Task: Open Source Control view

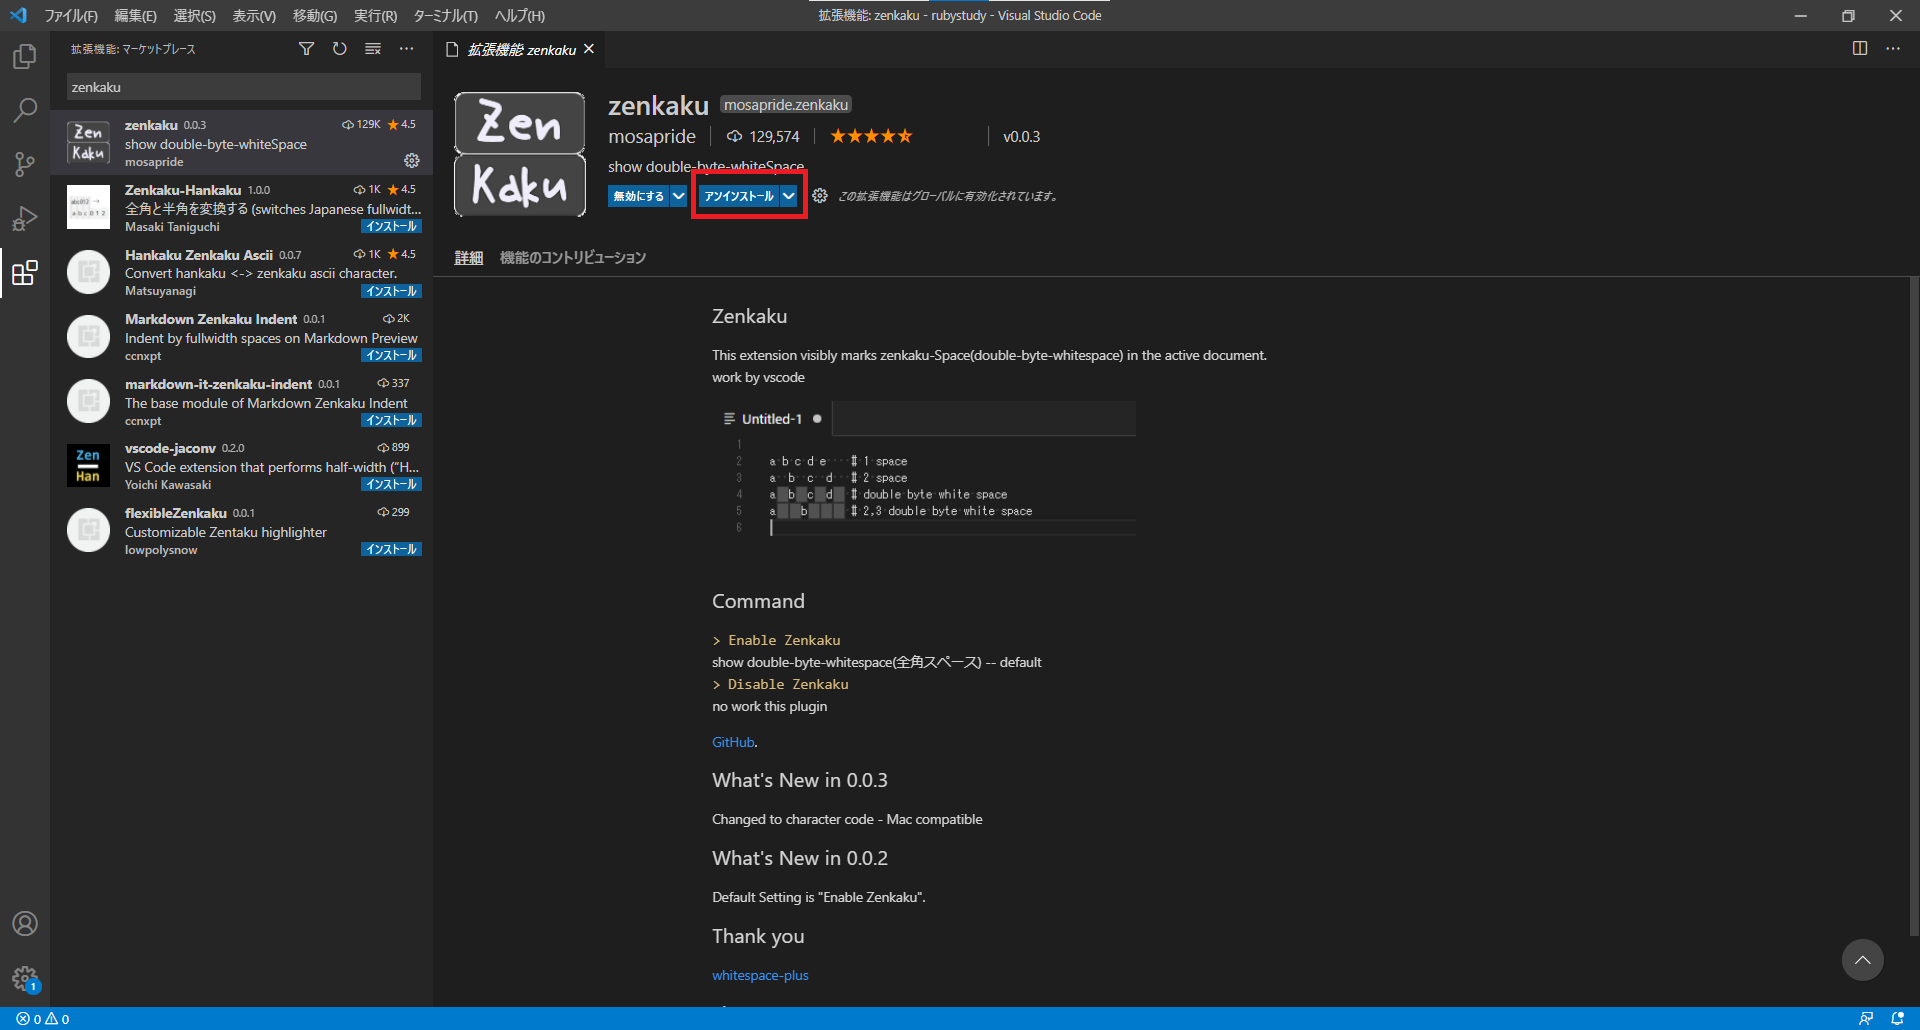Action: click(25, 164)
